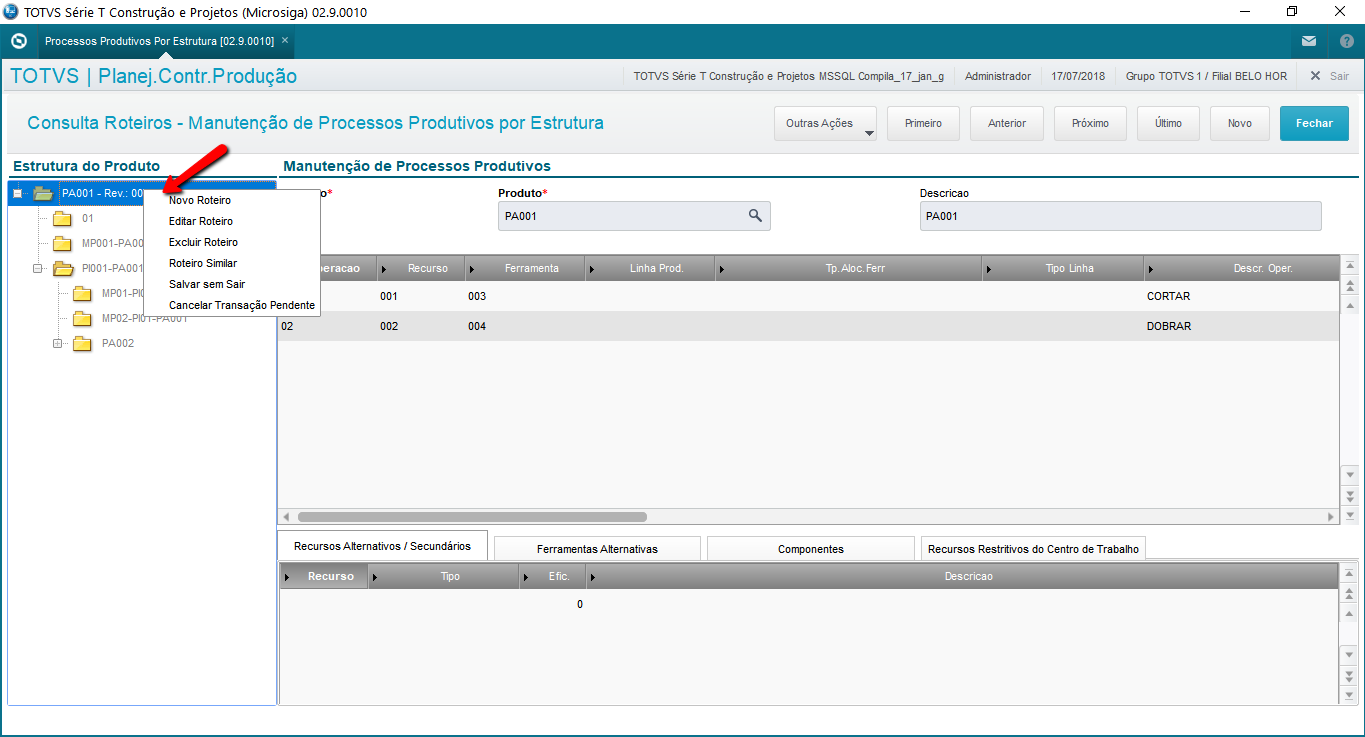Click the 002 recurso cell

point(389,326)
